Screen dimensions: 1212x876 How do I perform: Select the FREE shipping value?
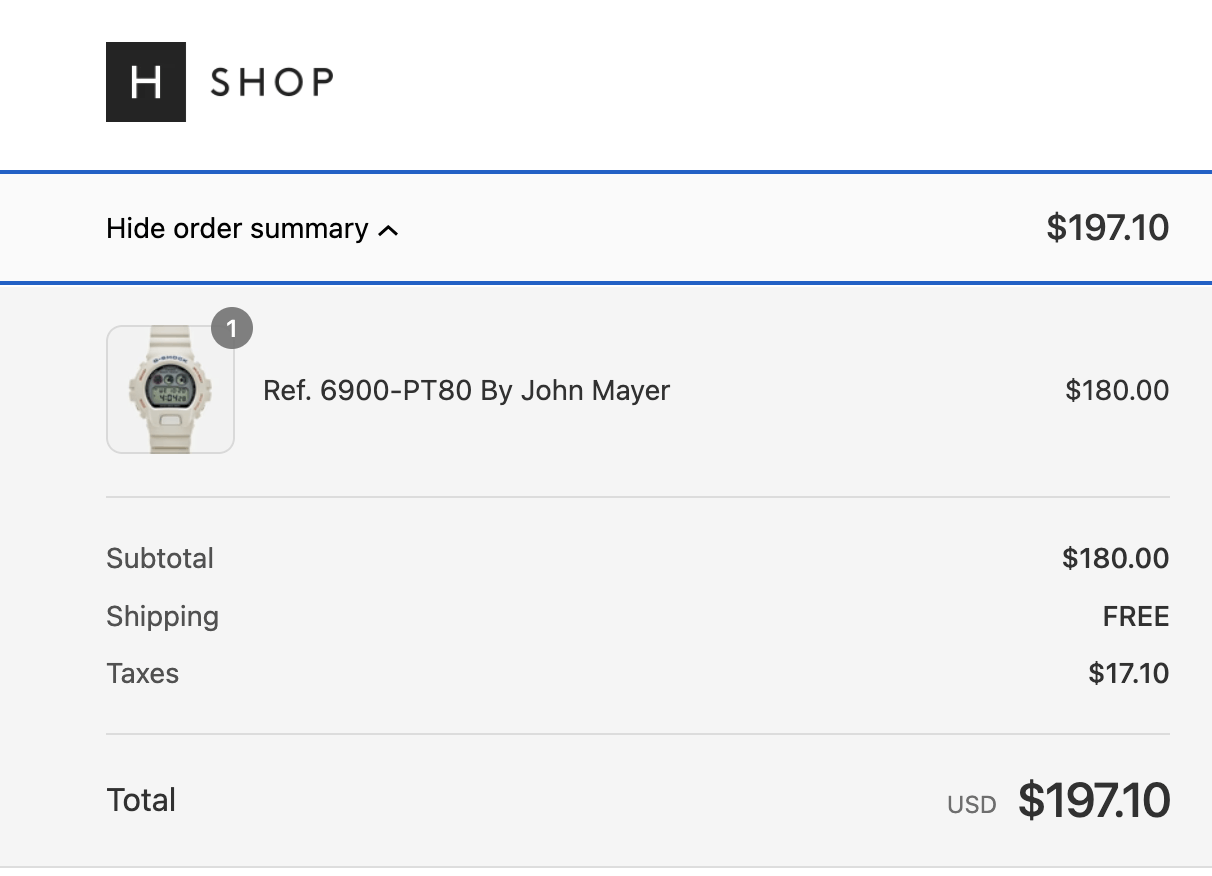[1136, 617]
